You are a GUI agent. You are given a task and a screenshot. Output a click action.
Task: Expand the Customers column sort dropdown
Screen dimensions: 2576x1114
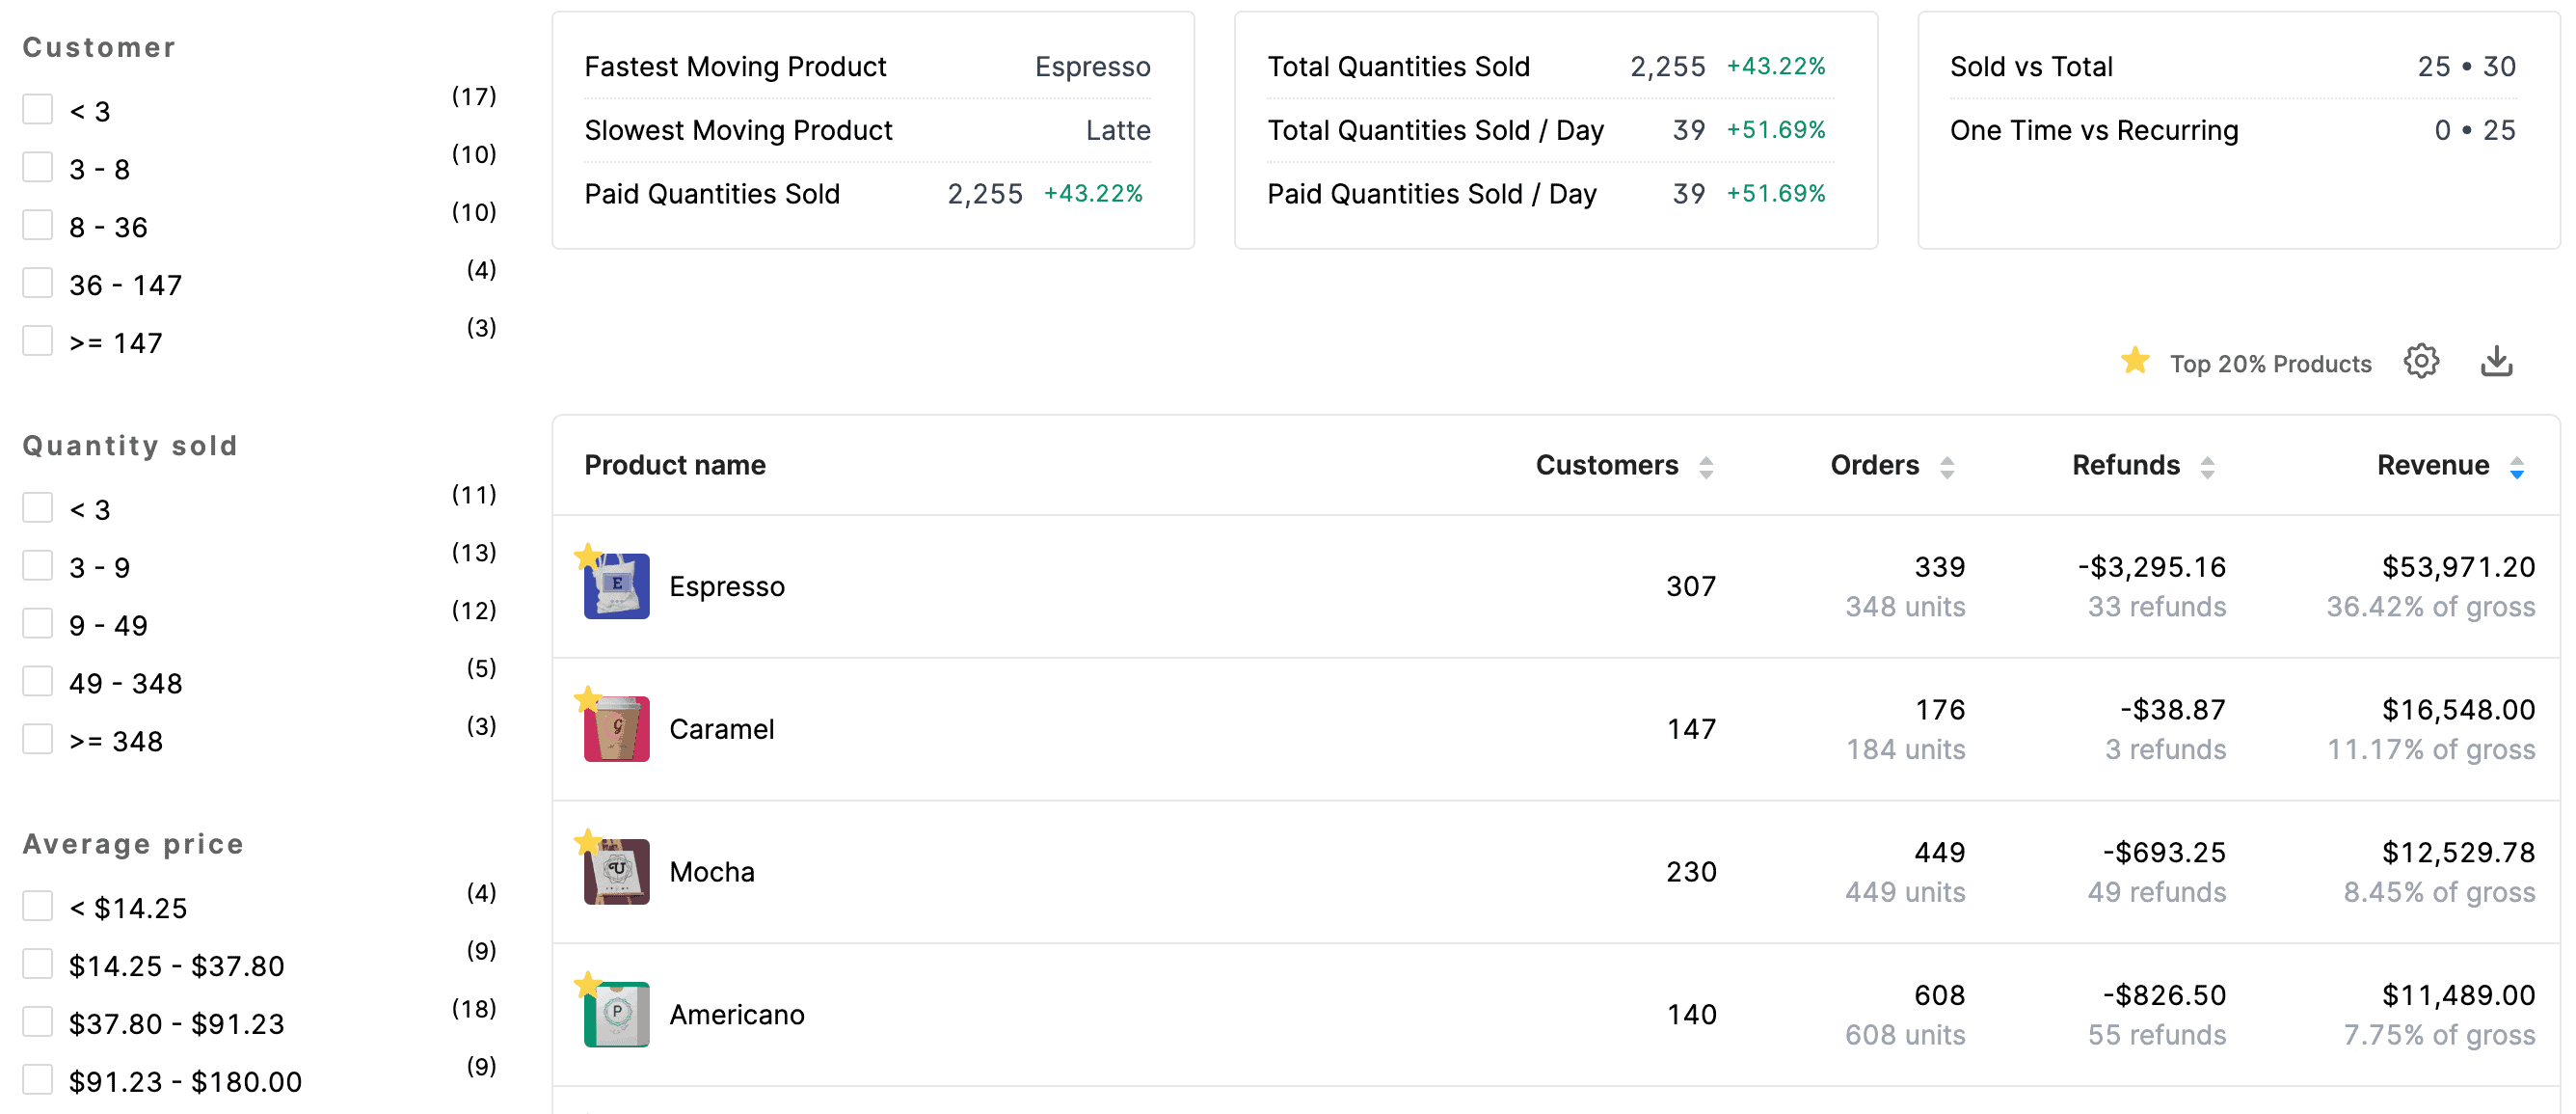click(x=1710, y=467)
